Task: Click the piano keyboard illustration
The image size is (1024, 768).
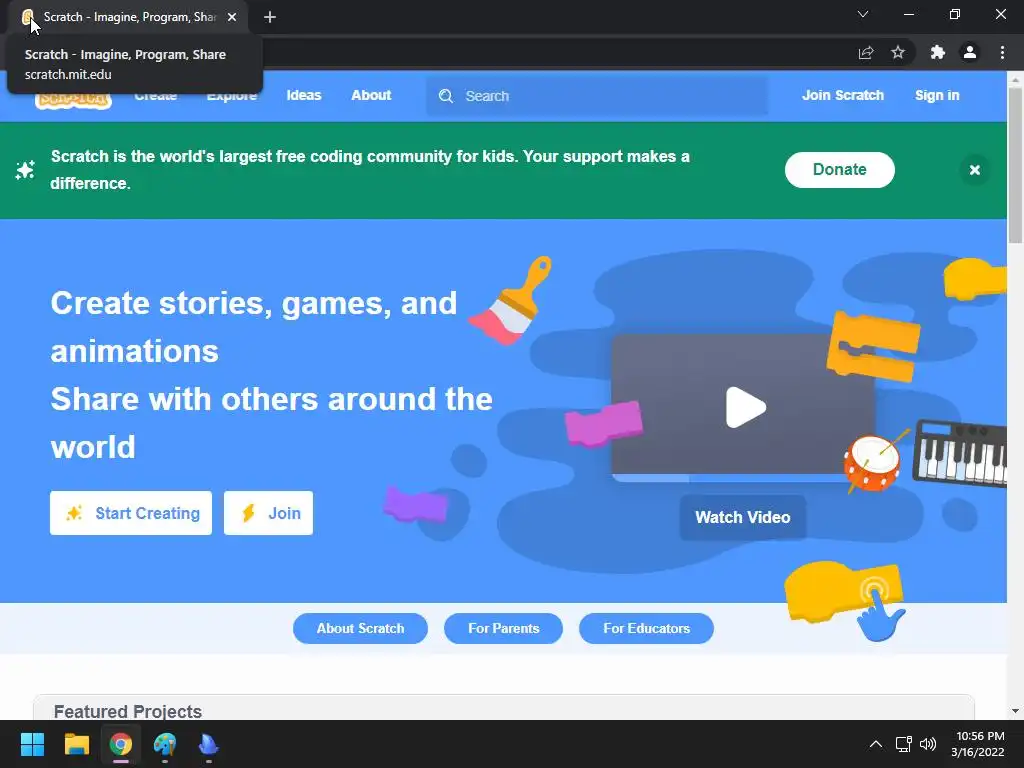Action: tap(960, 453)
